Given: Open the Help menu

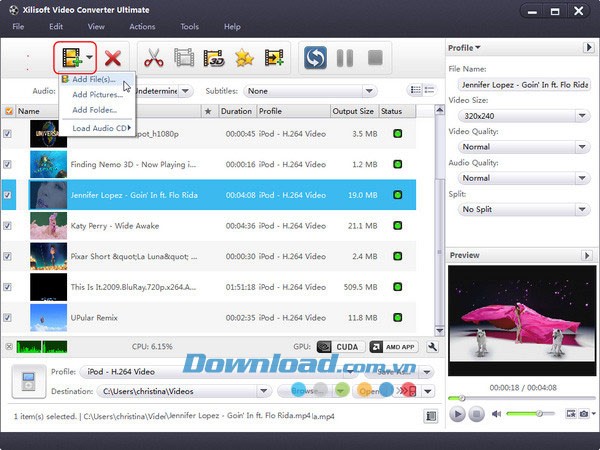Looking at the screenshot, I should pyautogui.click(x=232, y=26).
